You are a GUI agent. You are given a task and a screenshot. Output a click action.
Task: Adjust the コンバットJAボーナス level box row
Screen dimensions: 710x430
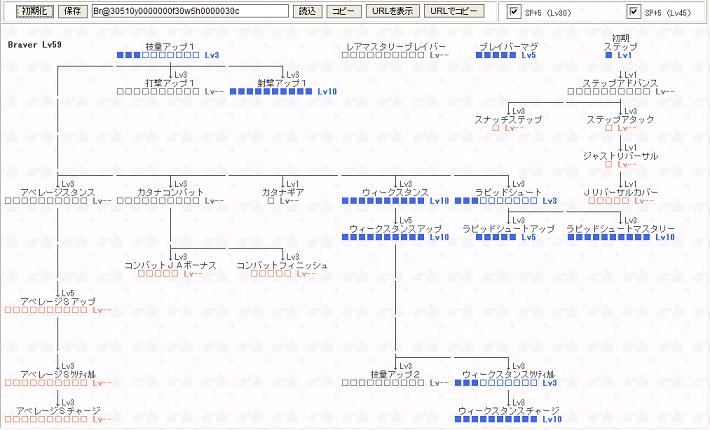tap(158, 274)
